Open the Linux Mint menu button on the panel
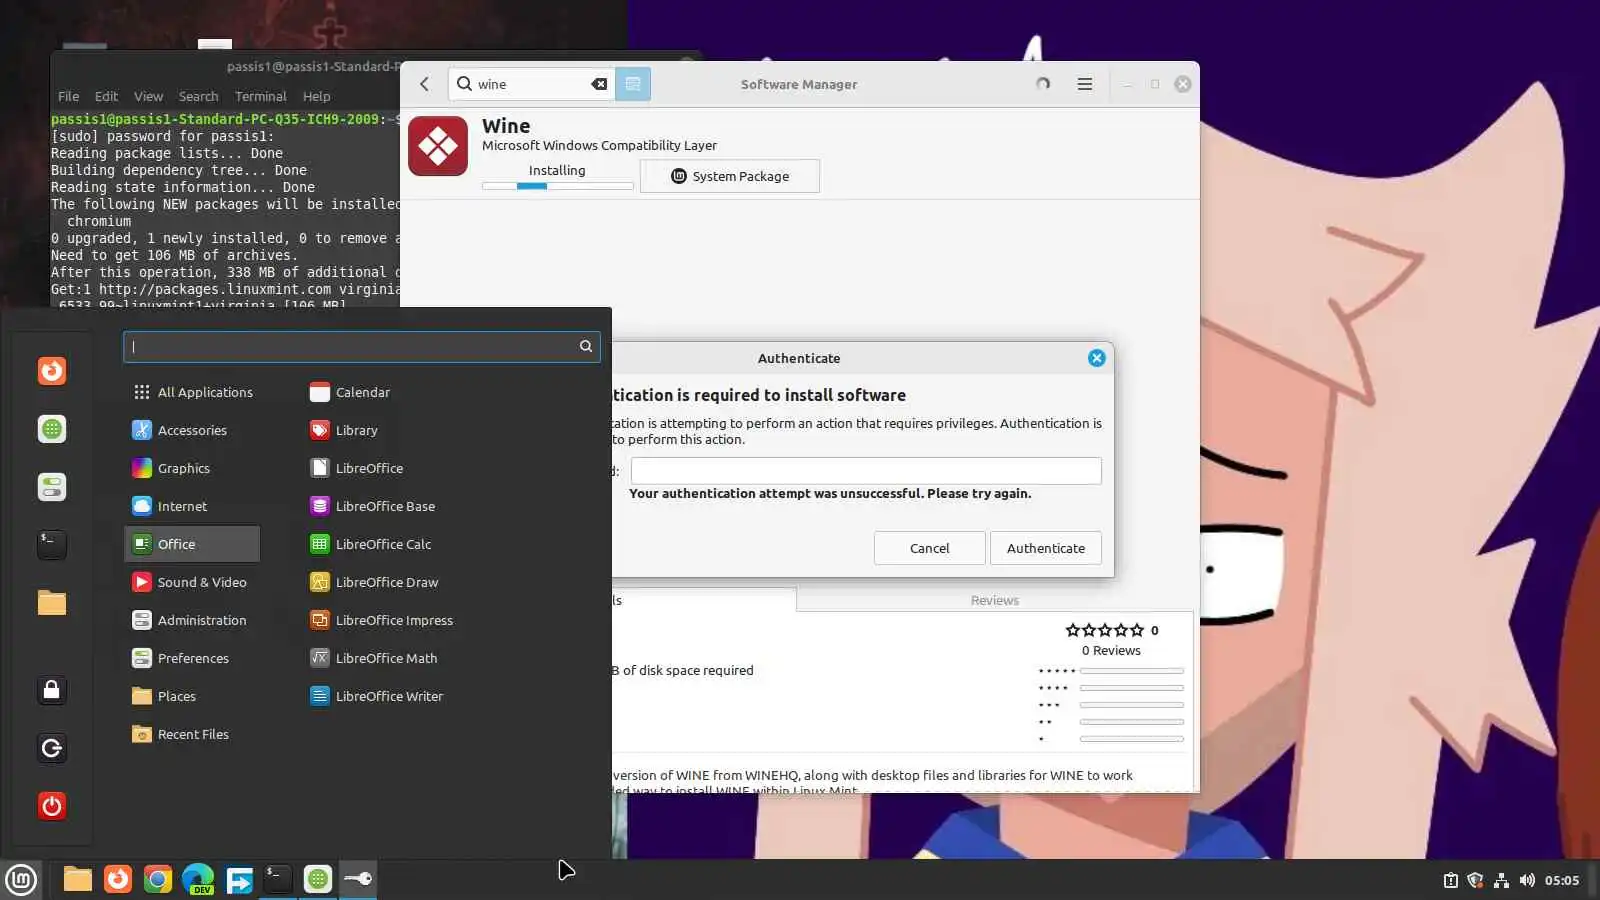The height and width of the screenshot is (900, 1600). click(21, 880)
